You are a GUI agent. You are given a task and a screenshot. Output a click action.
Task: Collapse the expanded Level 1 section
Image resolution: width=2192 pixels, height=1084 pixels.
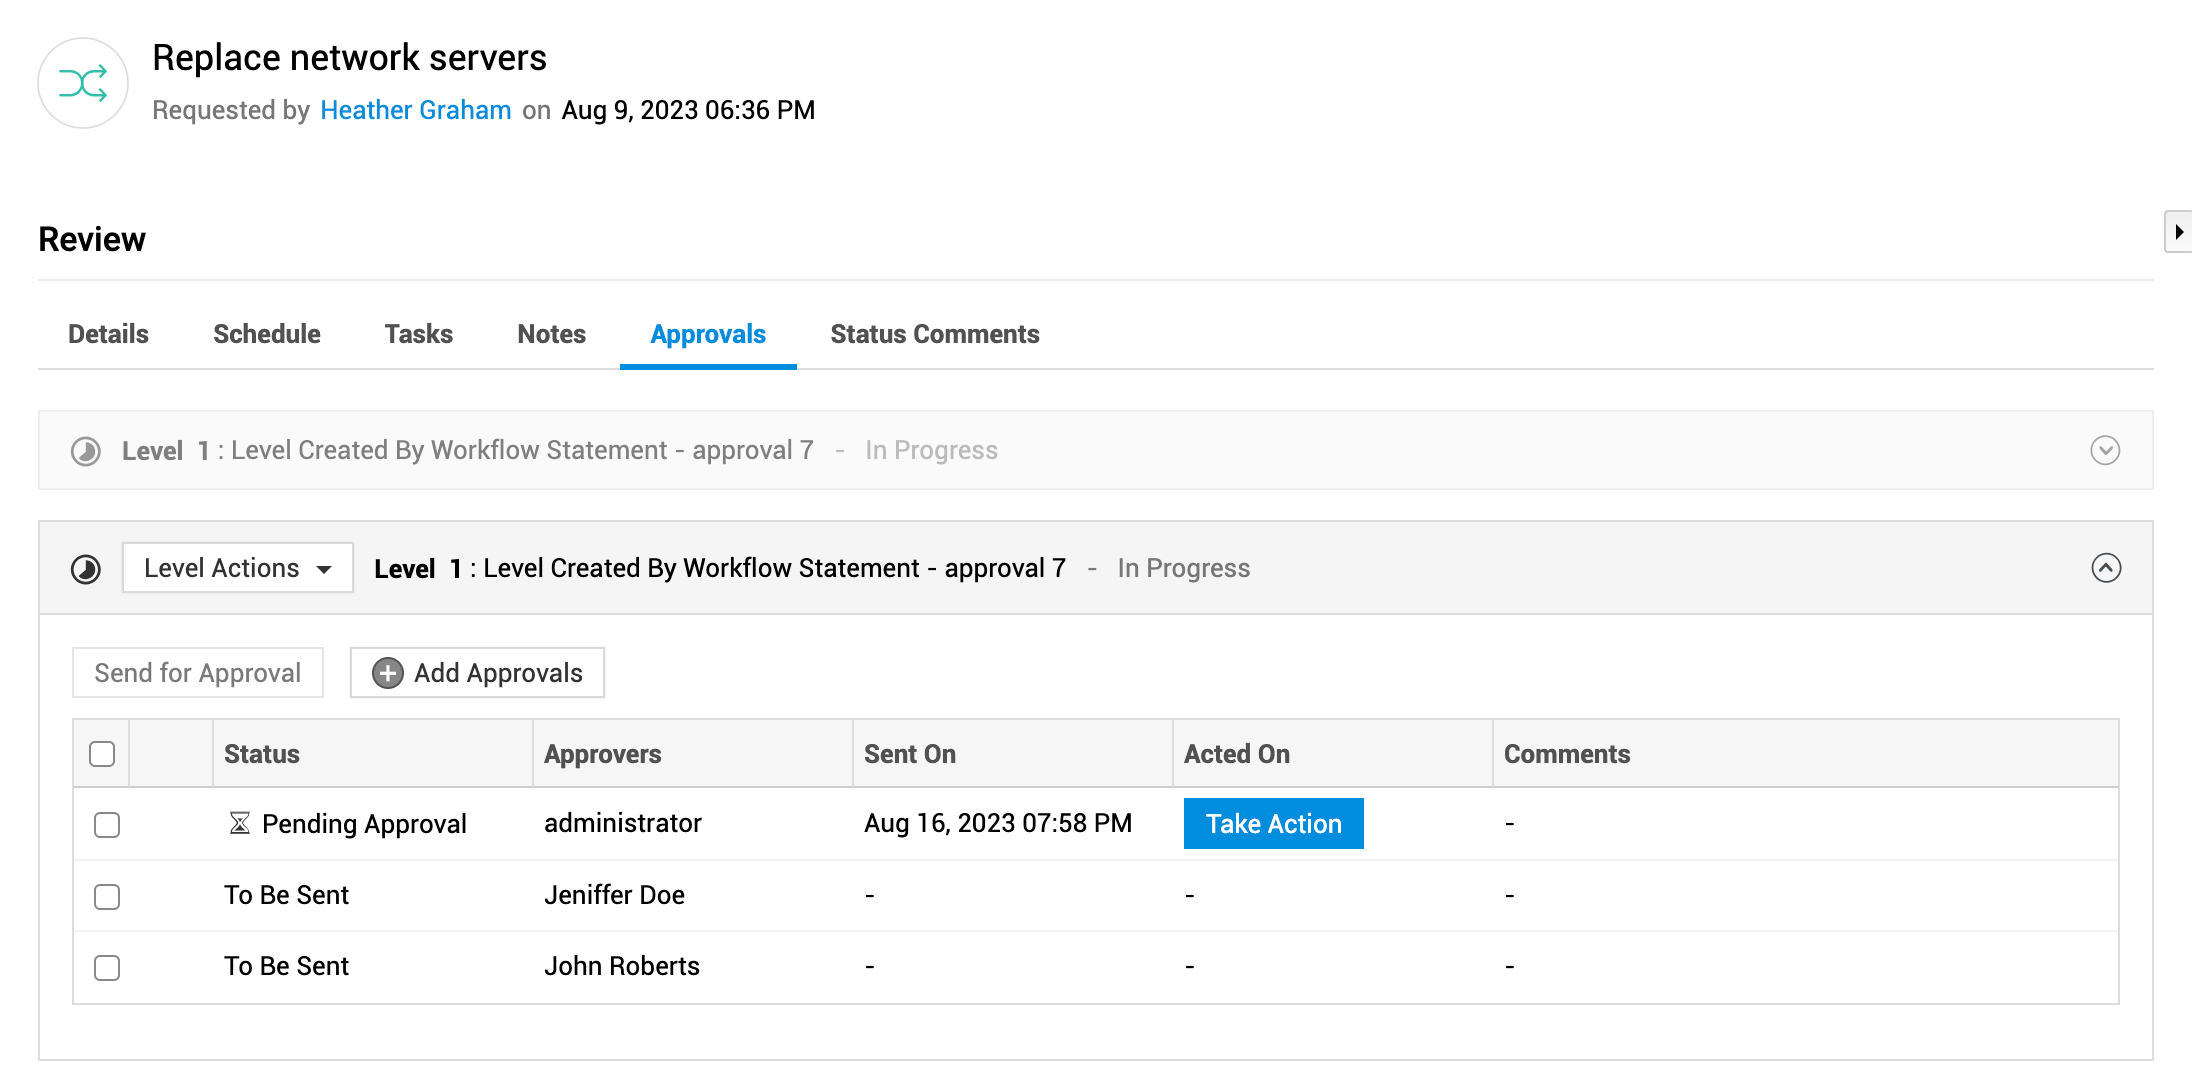point(2105,568)
